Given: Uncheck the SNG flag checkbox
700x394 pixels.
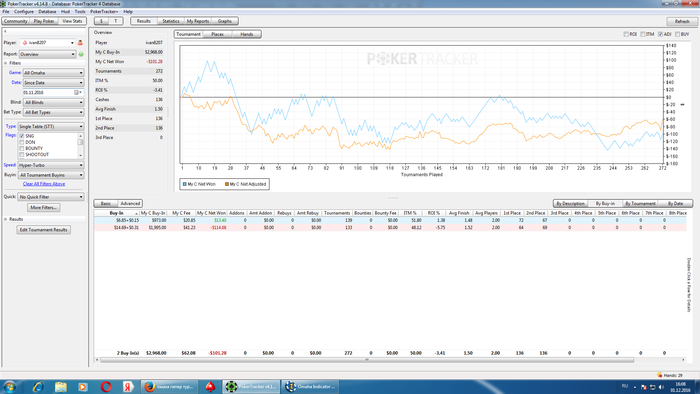Looking at the screenshot, I should [21, 136].
